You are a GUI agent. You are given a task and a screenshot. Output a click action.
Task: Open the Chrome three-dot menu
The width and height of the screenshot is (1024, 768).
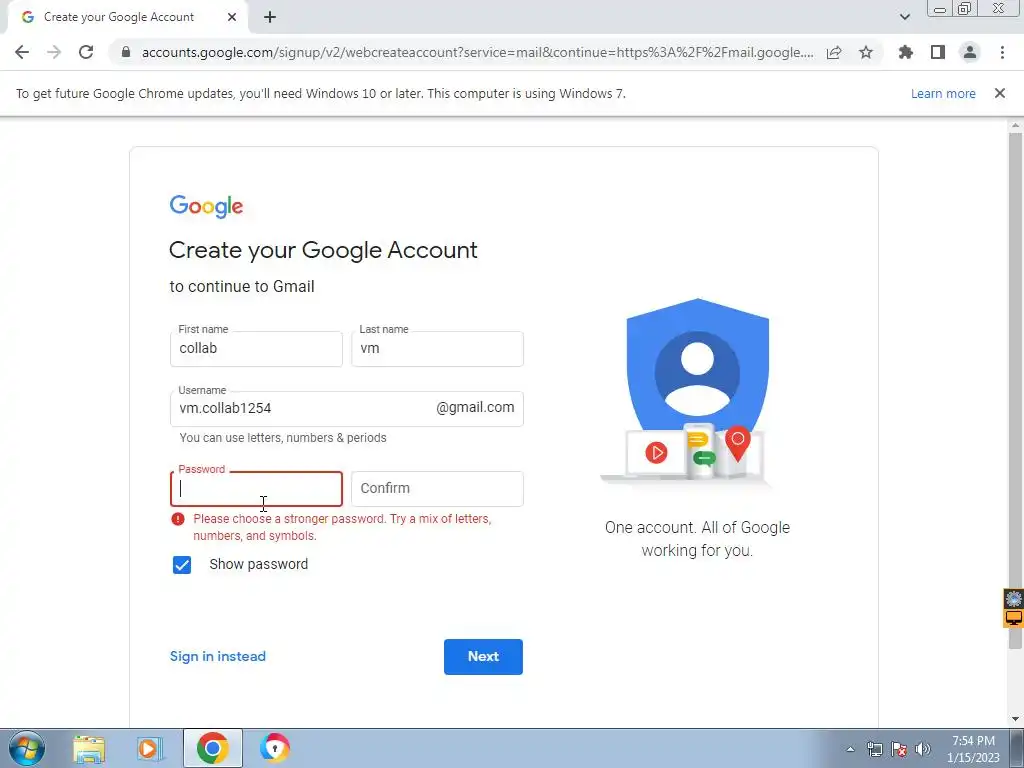(x=1002, y=52)
